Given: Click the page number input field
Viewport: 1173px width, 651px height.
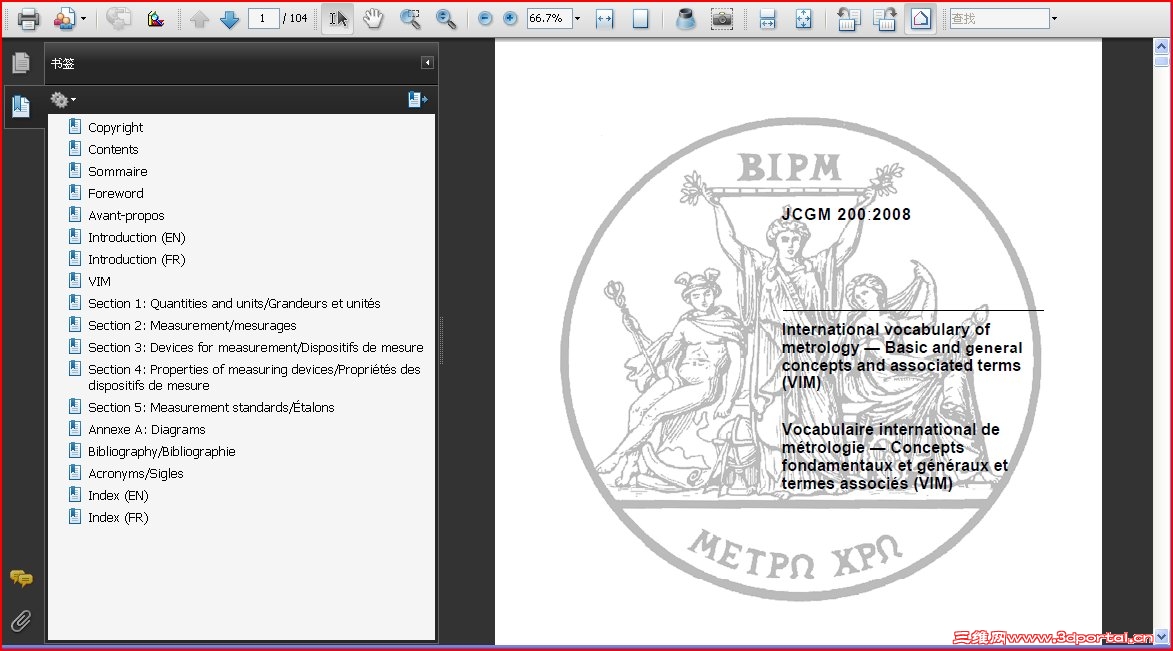Looking at the screenshot, I should coord(263,18).
